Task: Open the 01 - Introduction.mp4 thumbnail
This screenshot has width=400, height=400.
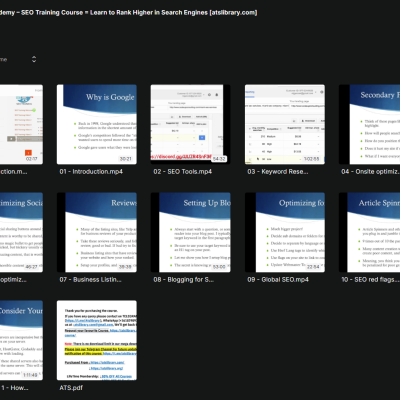Action: point(97,124)
